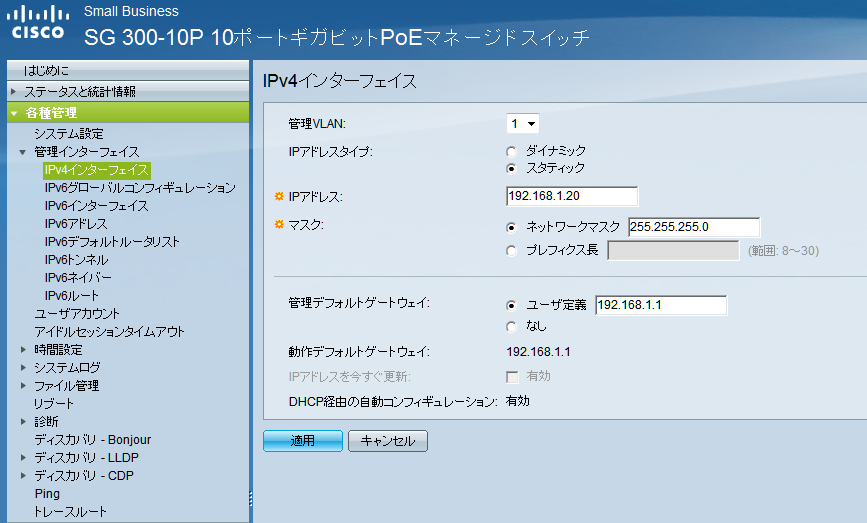Open IPv6デフォルトルータリスト page
This screenshot has height=523, width=867.
pos(112,242)
